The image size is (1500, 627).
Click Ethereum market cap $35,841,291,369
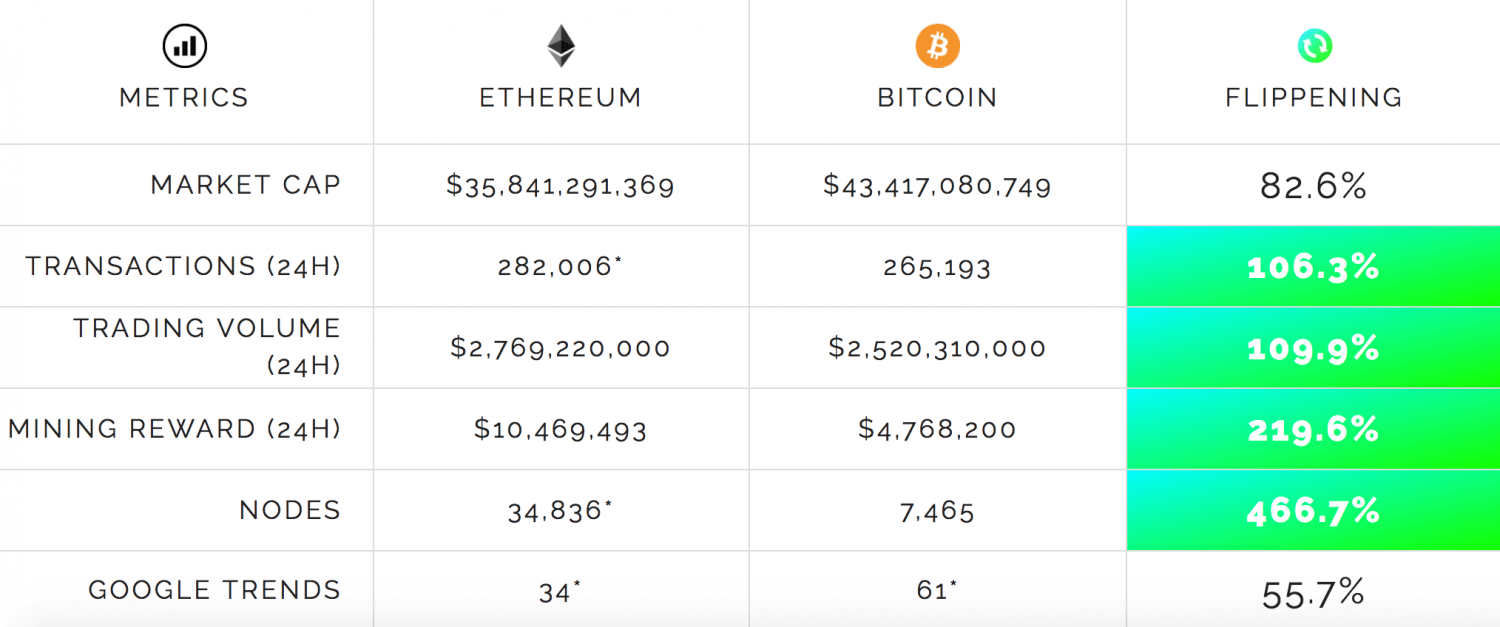point(561,186)
